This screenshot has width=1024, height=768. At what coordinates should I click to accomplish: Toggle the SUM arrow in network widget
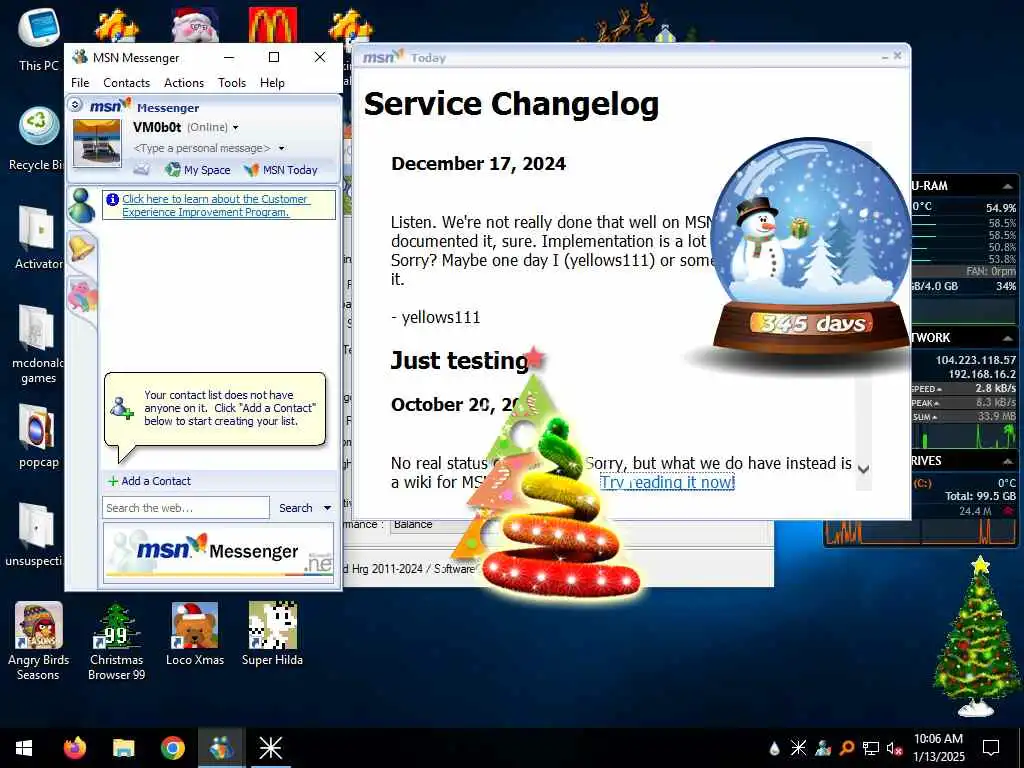[x=935, y=417]
